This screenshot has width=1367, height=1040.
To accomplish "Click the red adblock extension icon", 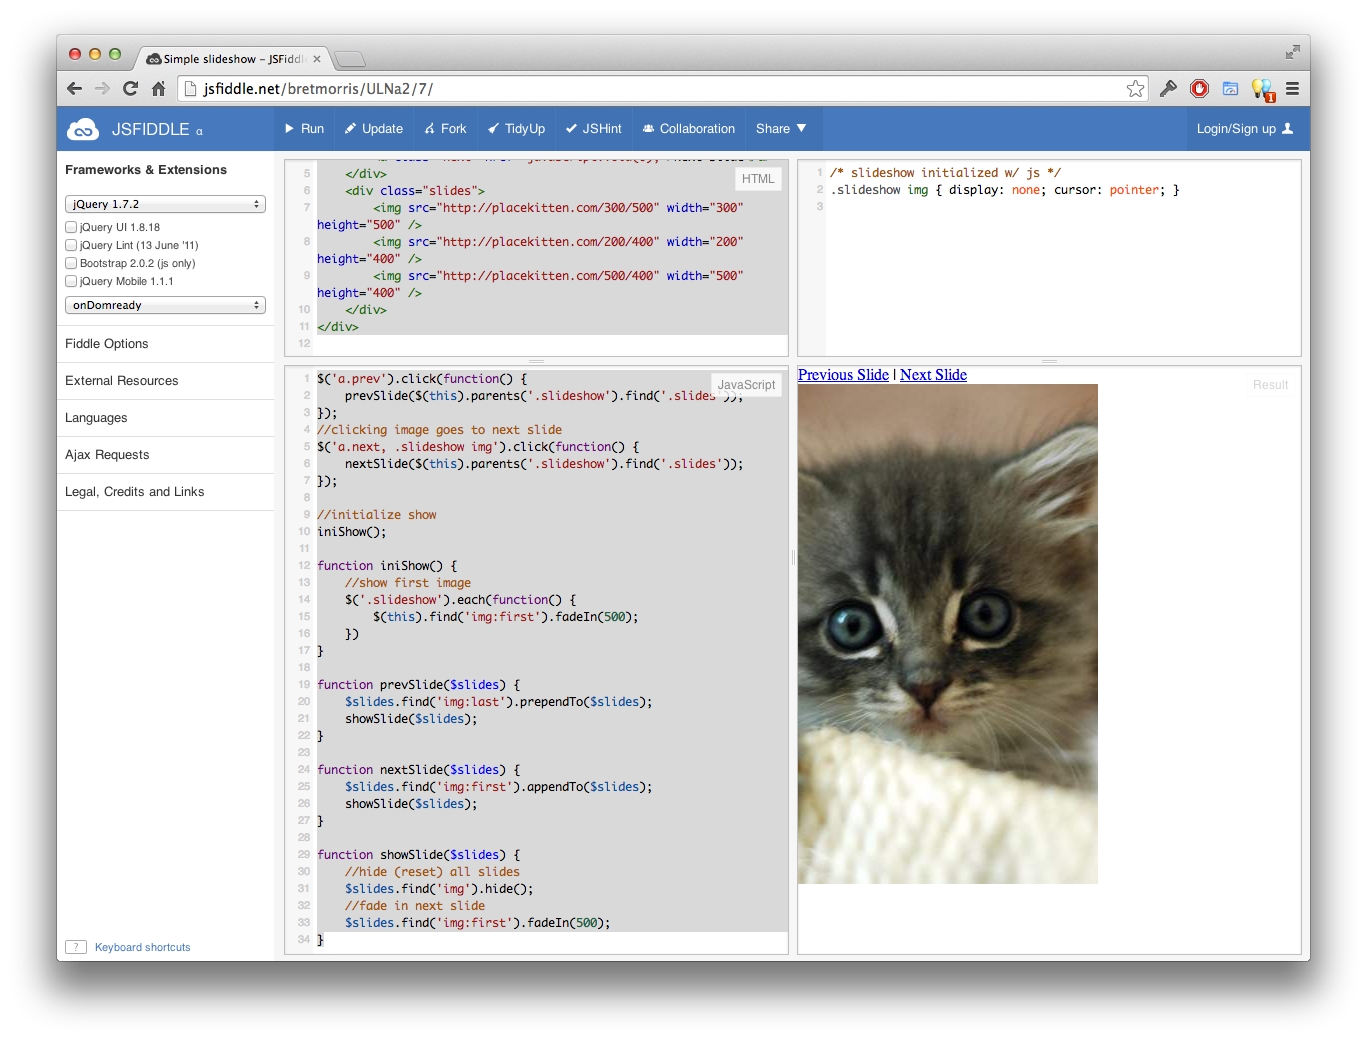I will pos(1199,89).
